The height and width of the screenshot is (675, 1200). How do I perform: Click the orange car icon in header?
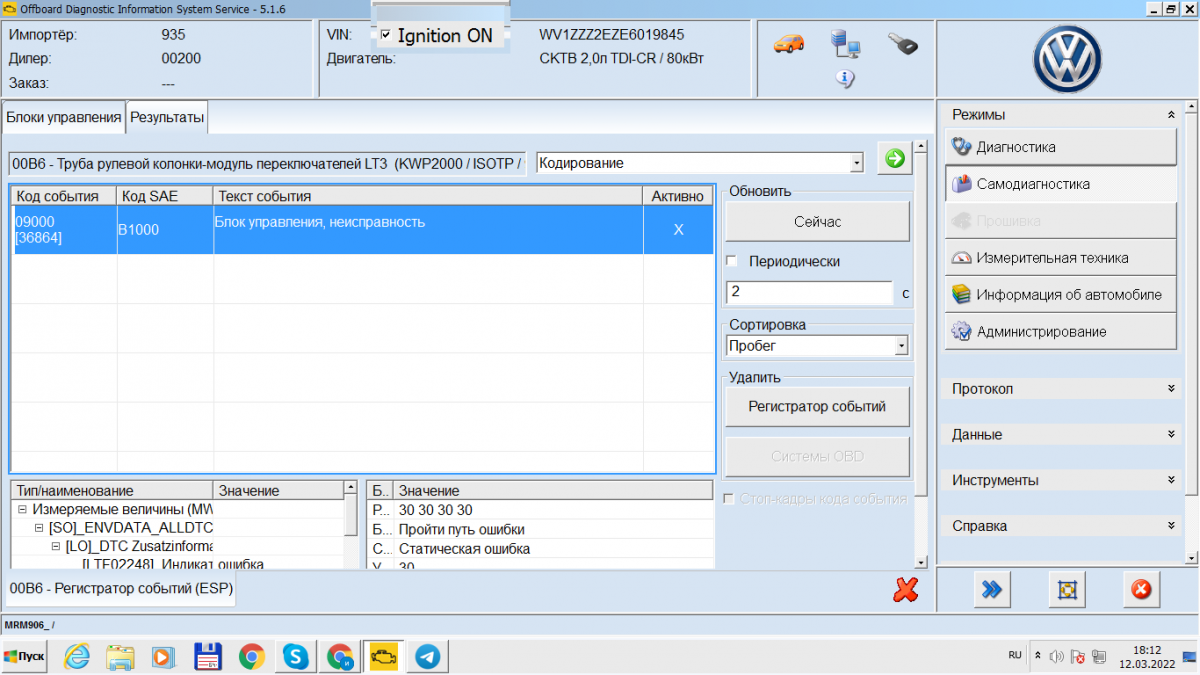[788, 43]
